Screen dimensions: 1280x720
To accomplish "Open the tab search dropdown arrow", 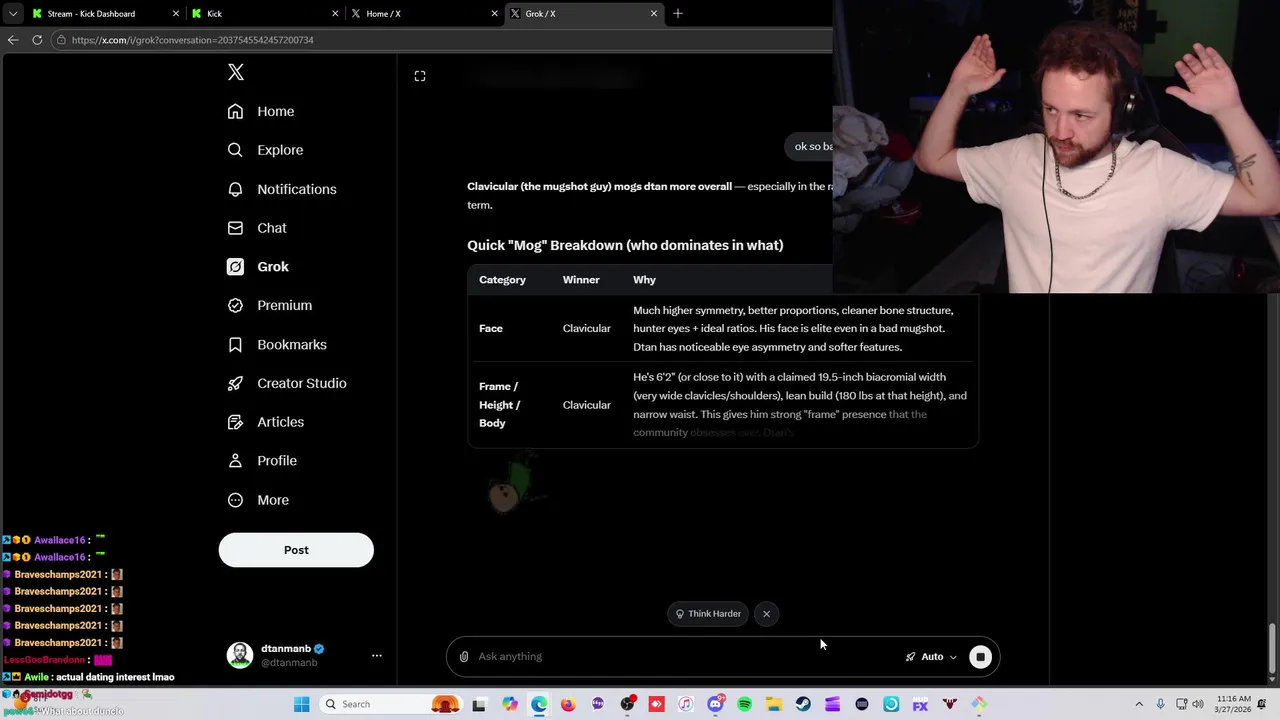I will [12, 14].
